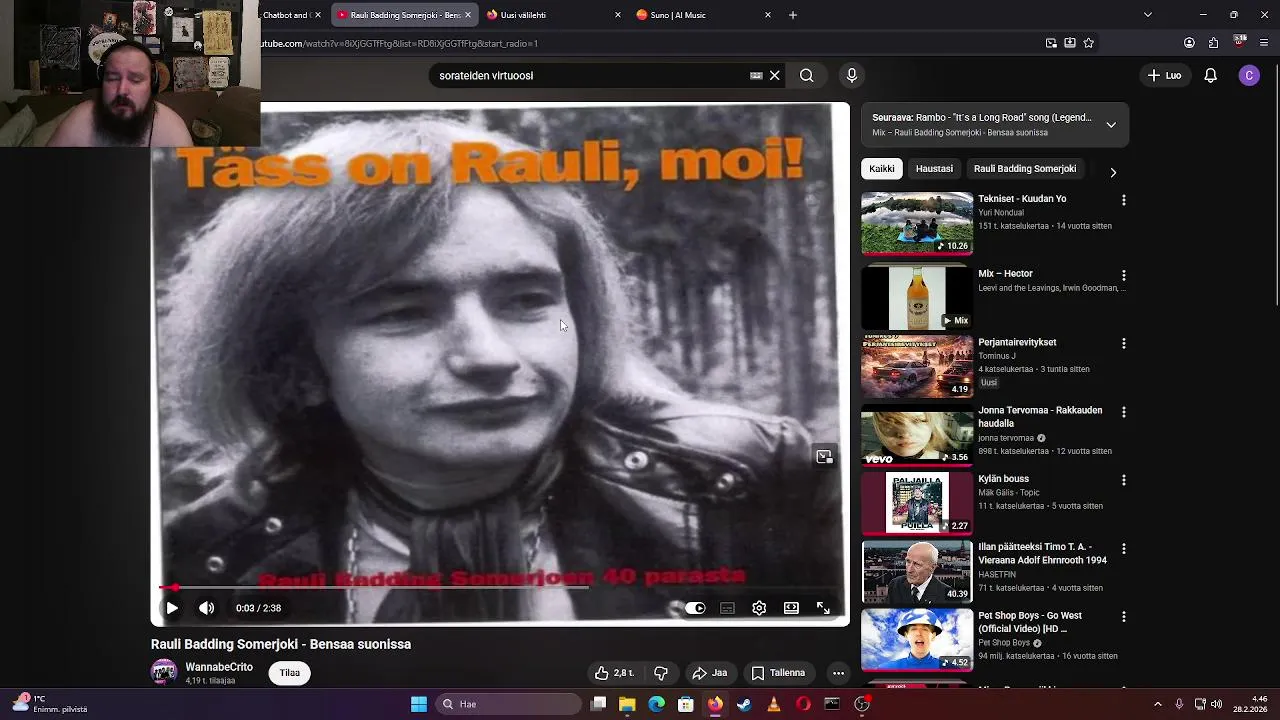Open the weather widget on taskbar
The image size is (1280, 720).
pos(48,704)
